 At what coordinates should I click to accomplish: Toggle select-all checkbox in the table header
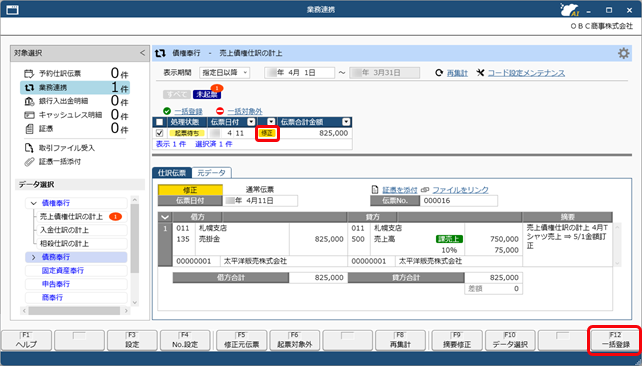(160, 122)
